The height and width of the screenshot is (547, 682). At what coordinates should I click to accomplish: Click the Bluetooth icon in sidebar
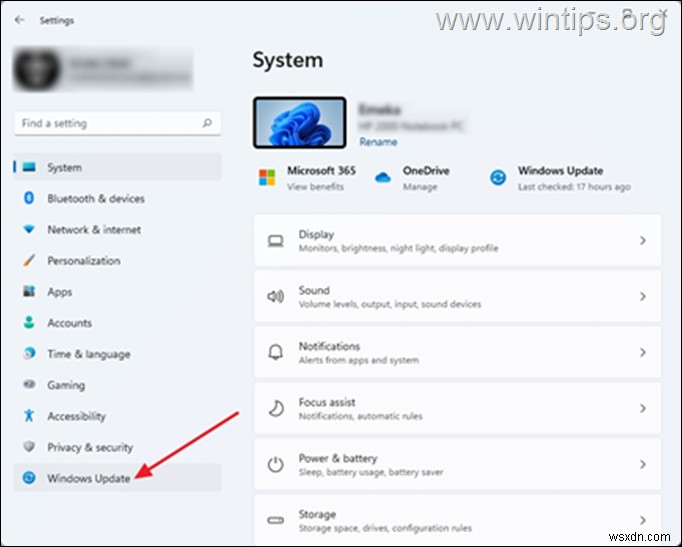pos(29,198)
